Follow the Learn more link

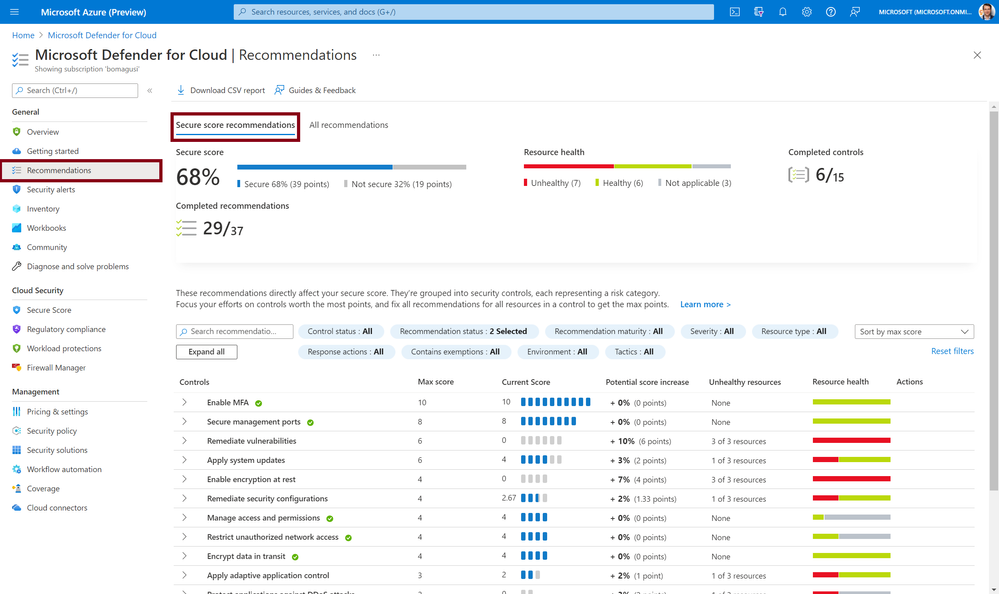[705, 305]
